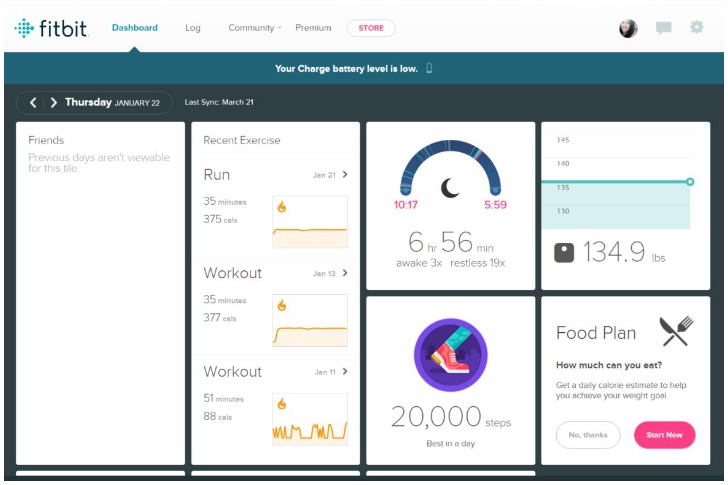Expand the Jan 11 Workout entry chevron
The width and height of the screenshot is (728, 485).
click(345, 371)
